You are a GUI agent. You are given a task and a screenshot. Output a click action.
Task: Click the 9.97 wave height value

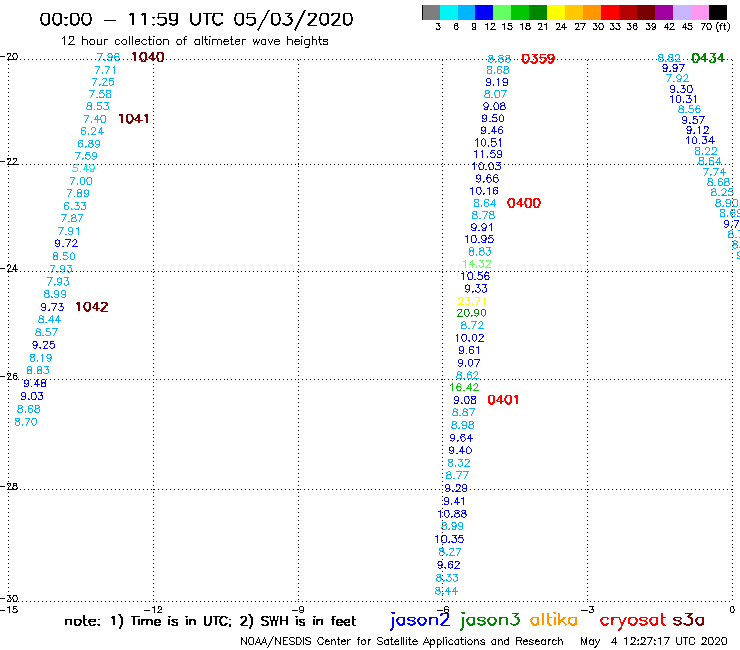coord(673,68)
